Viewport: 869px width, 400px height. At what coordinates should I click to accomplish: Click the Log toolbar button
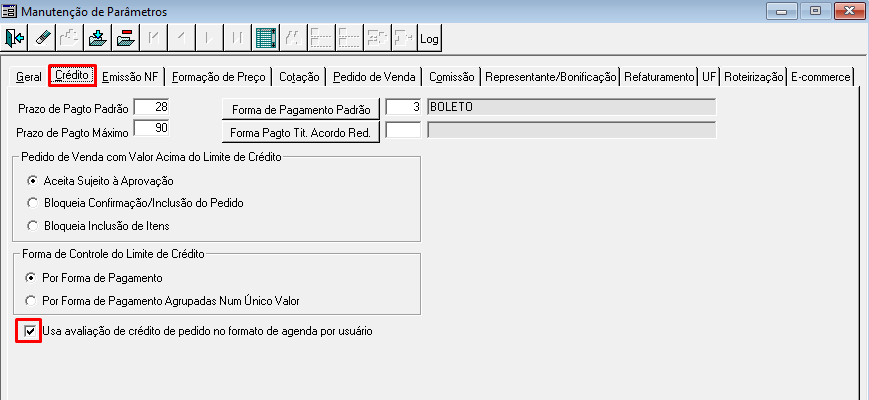(x=430, y=38)
